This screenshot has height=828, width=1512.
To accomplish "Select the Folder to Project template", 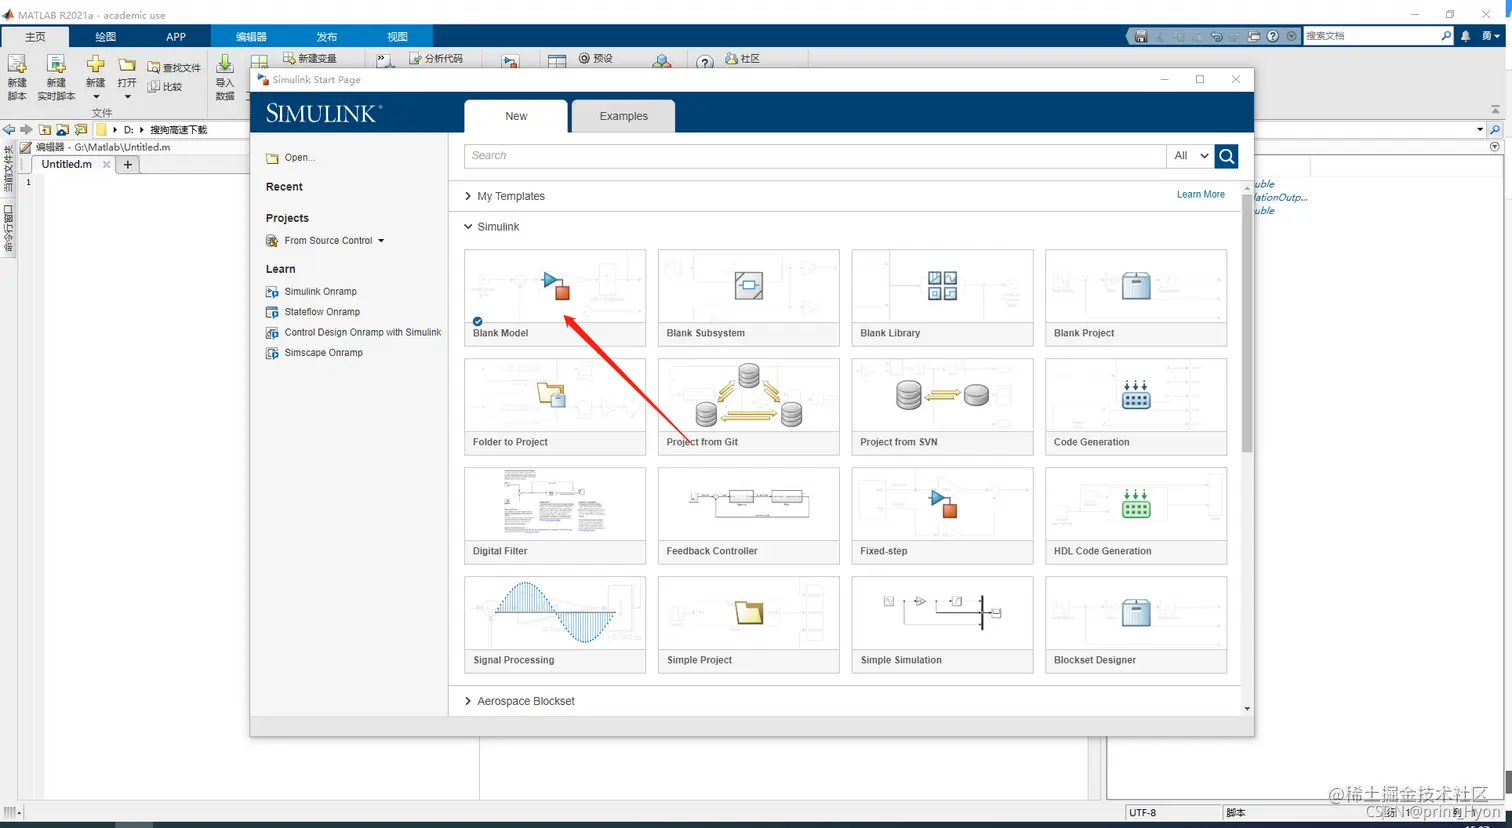I will pyautogui.click(x=555, y=407).
